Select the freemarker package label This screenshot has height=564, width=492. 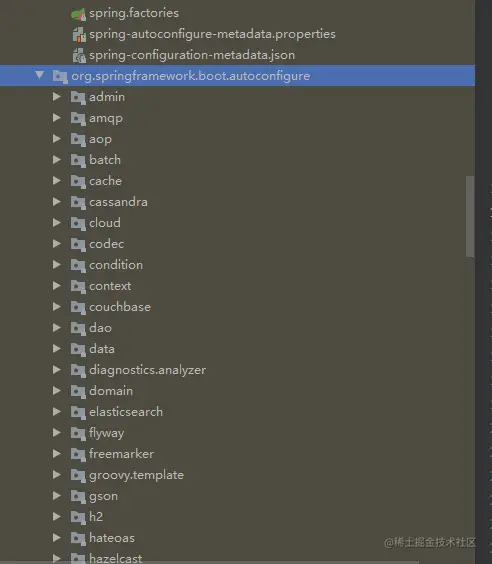pos(121,454)
